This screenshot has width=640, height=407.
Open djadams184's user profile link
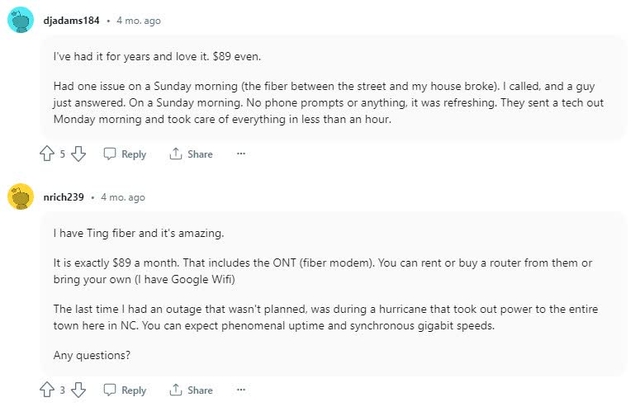[x=70, y=21]
